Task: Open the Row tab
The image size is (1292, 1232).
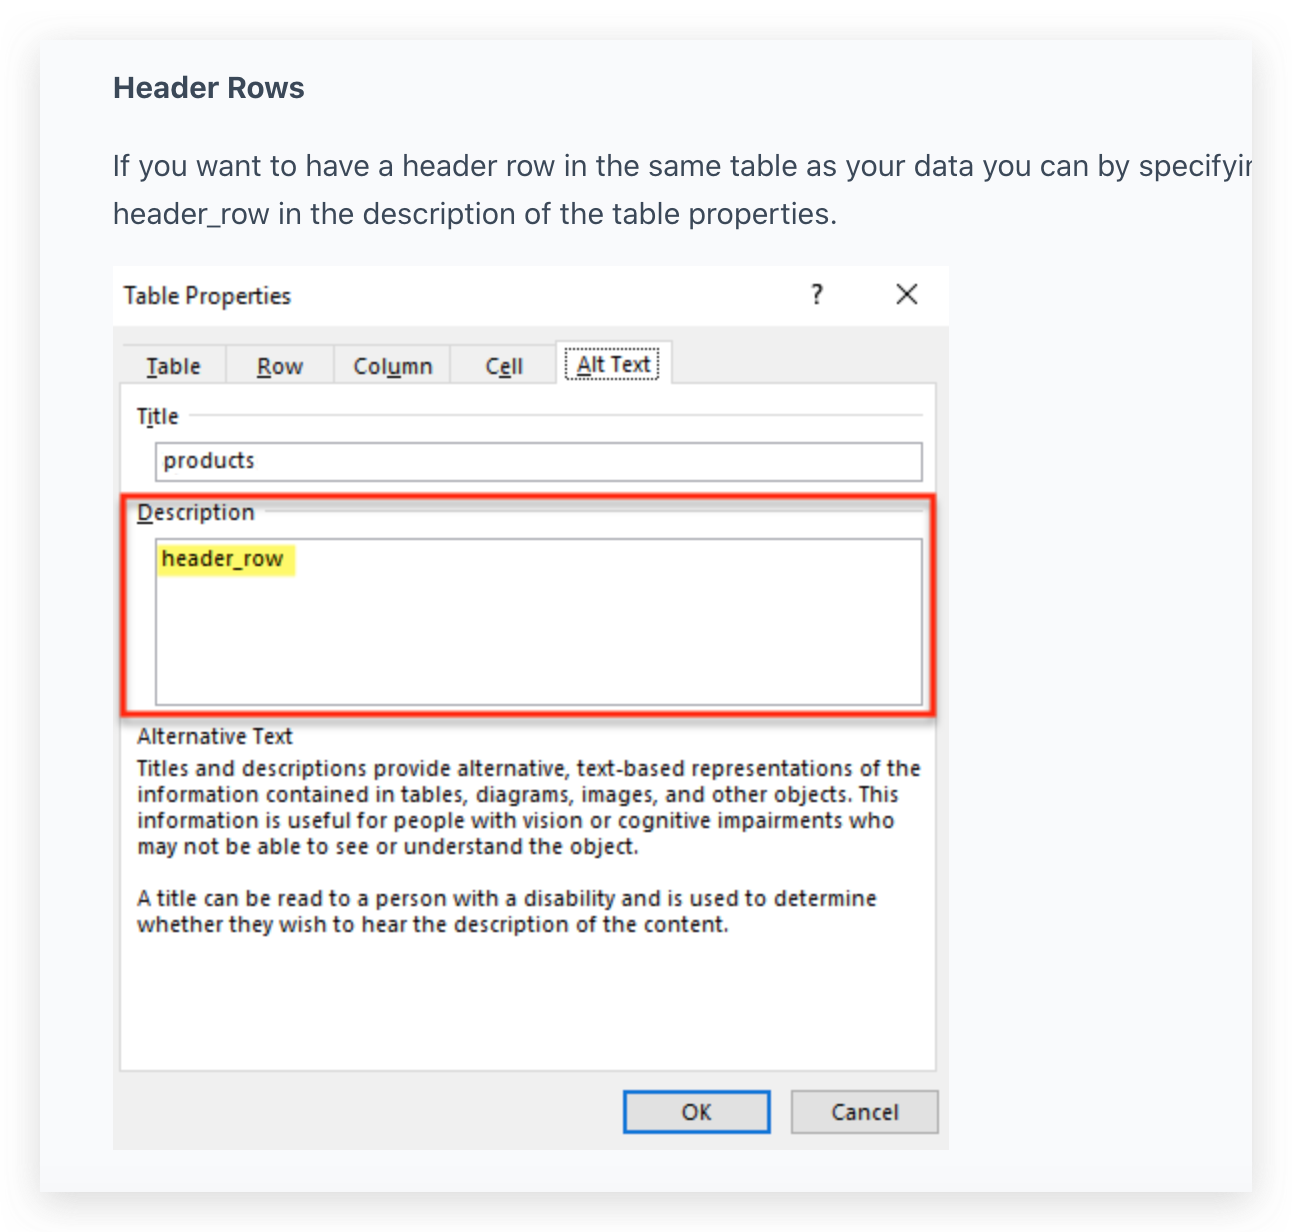Action: click(x=280, y=366)
